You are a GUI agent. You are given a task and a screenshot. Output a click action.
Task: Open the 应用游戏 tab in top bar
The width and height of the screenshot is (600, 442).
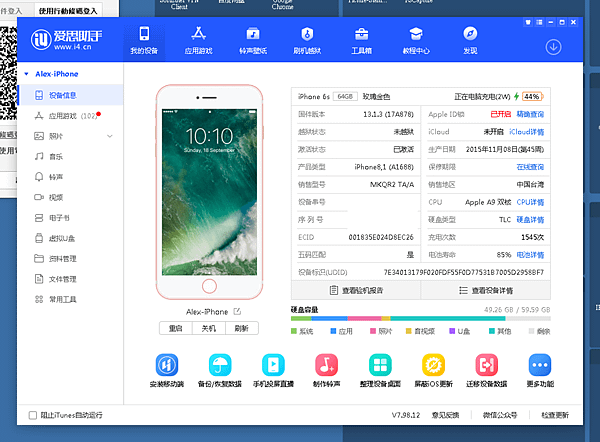coord(198,41)
